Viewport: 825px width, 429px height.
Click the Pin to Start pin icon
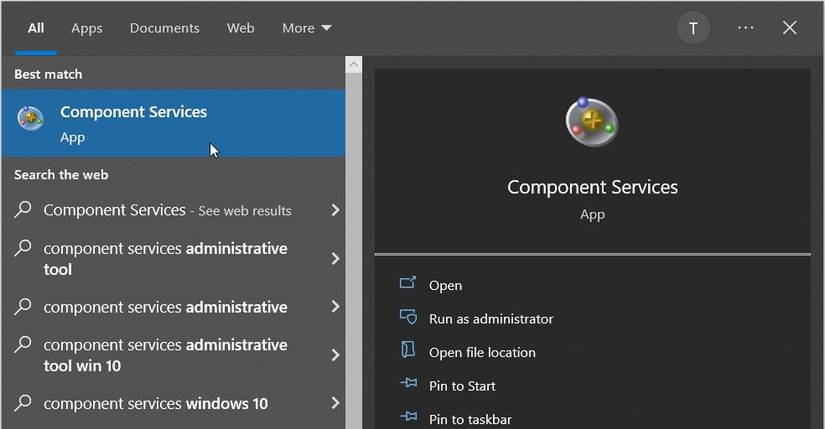(x=407, y=385)
